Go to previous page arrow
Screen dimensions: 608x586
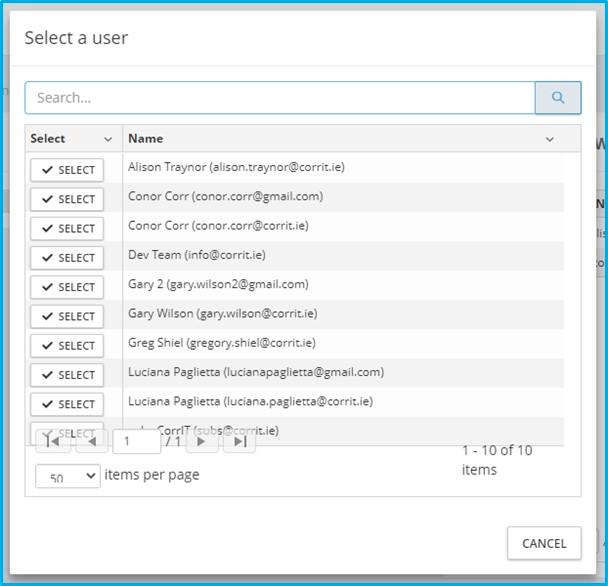pyautogui.click(x=92, y=441)
